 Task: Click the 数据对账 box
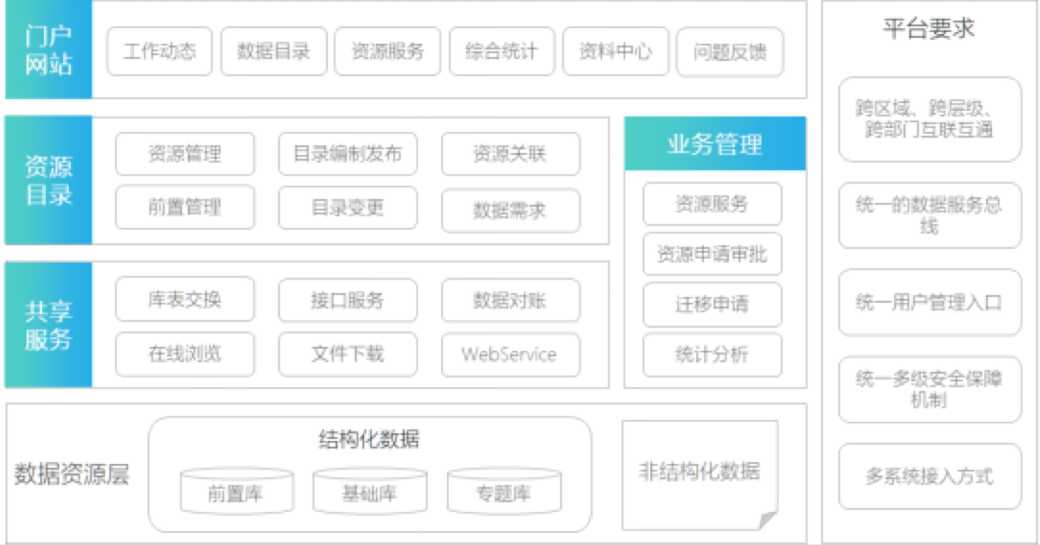point(511,300)
